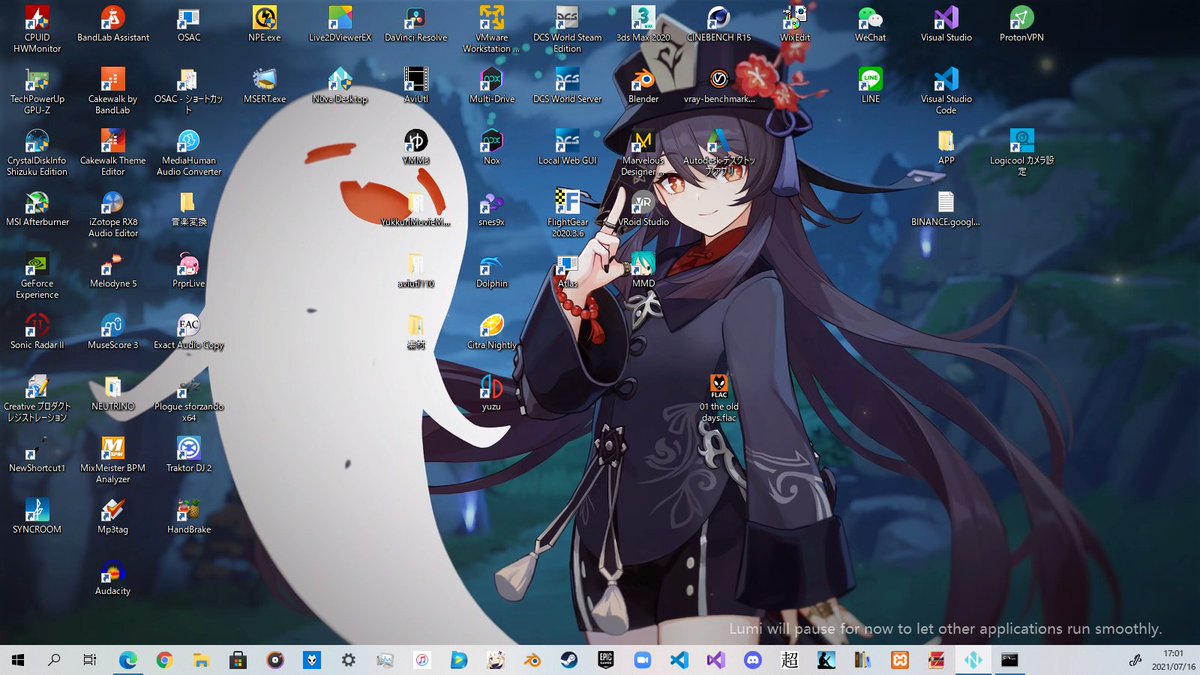Open File Explorer from the taskbar

tap(201, 660)
